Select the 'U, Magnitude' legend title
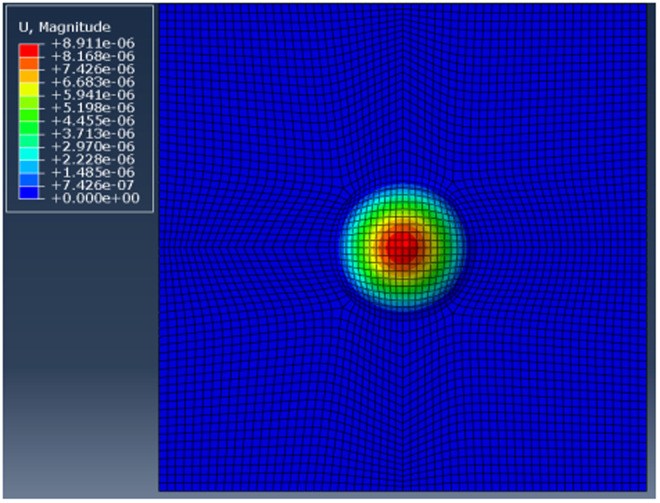This screenshot has width=660, height=503. (64, 27)
